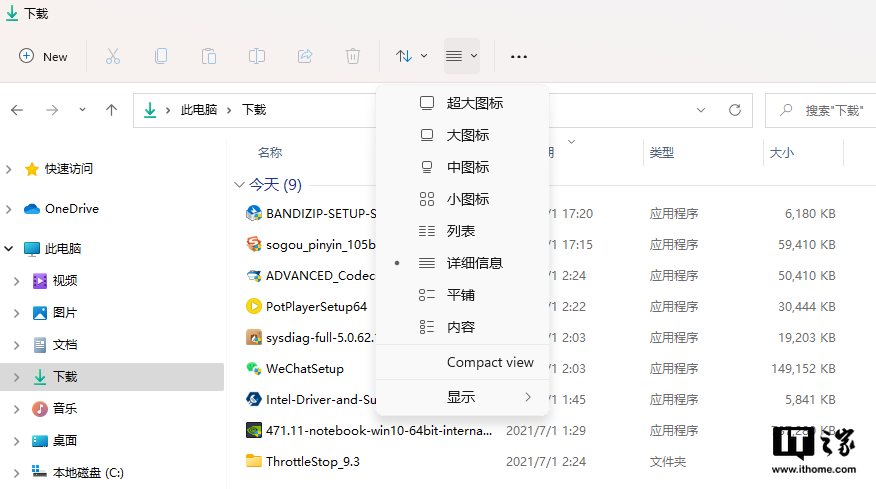Open the See more ellipsis menu
876x489 pixels.
click(518, 57)
